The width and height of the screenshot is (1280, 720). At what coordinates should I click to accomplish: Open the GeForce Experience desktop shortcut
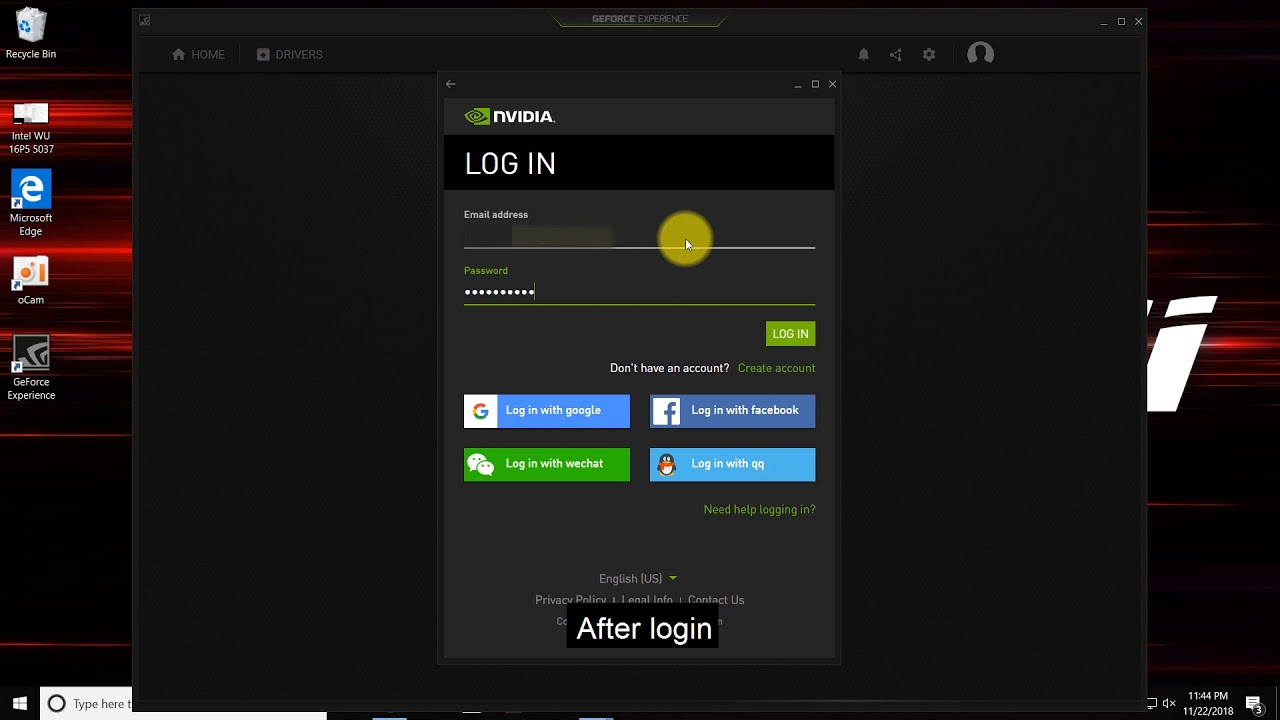tap(31, 368)
